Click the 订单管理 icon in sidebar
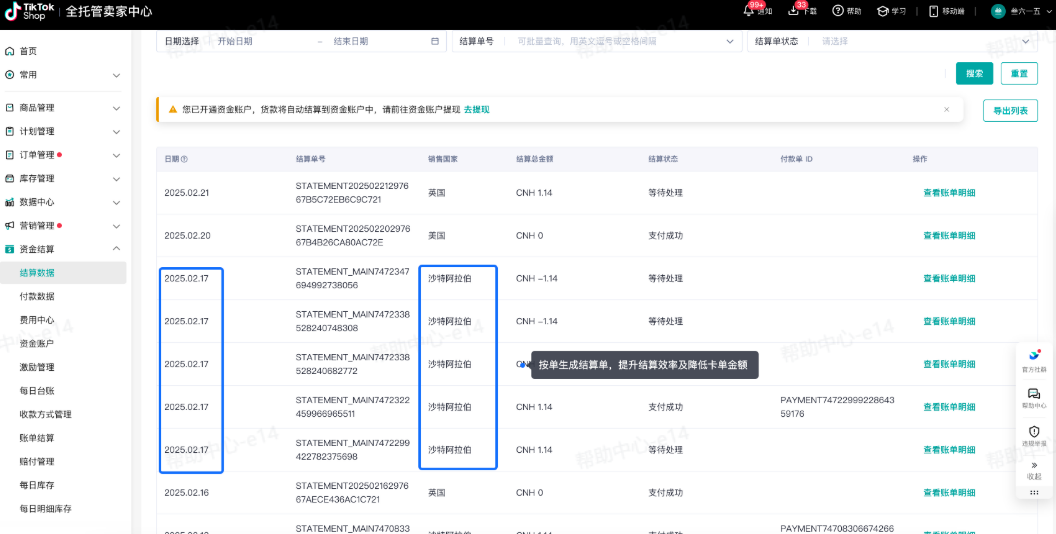 [x=9, y=155]
